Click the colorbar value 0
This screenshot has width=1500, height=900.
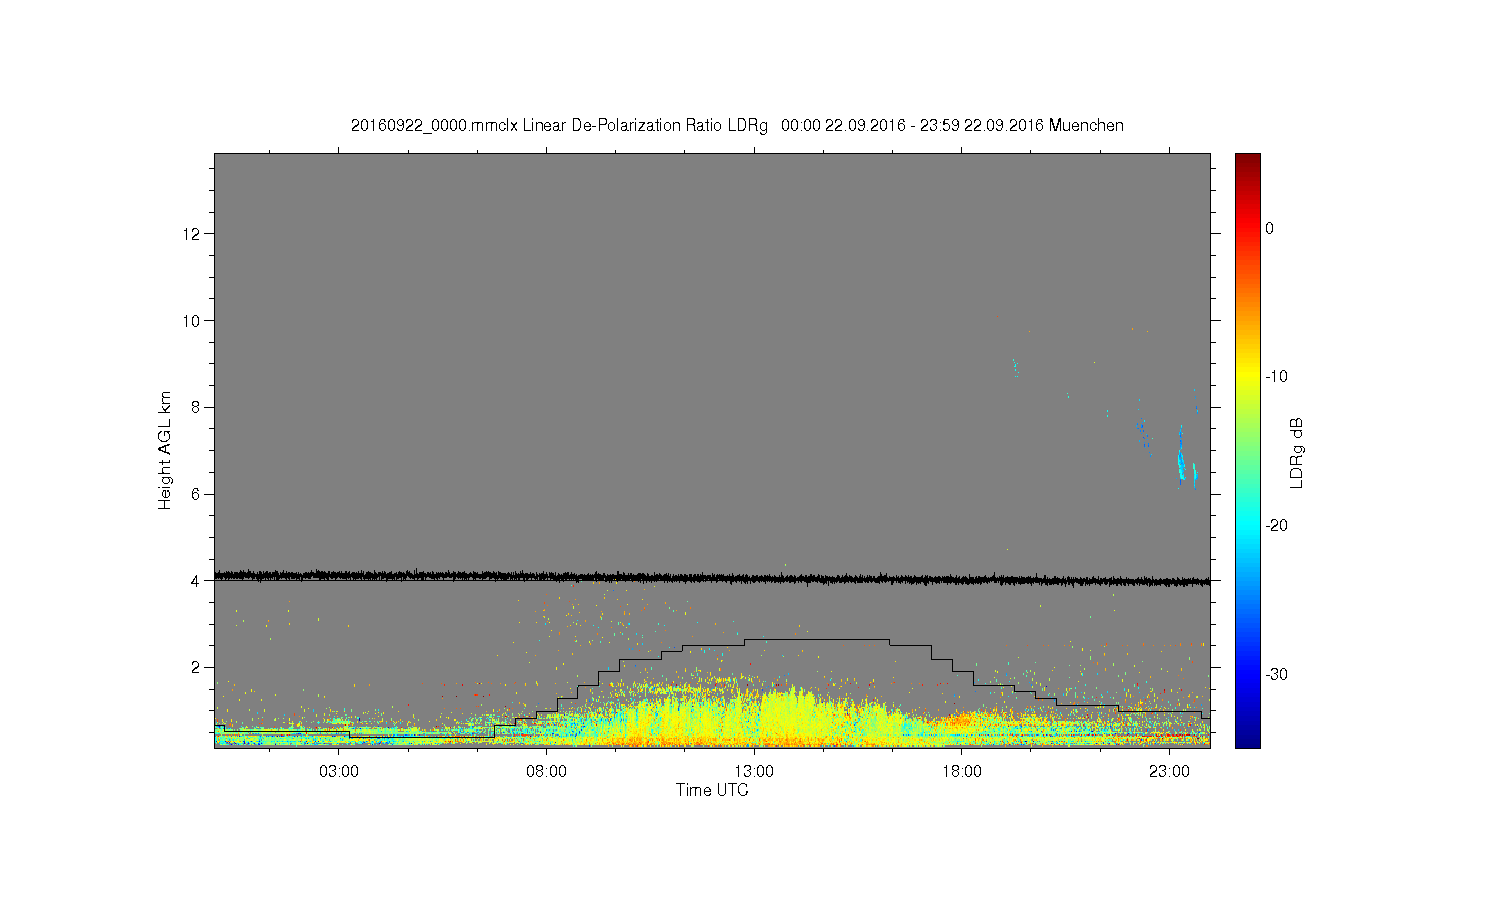pos(1269,228)
